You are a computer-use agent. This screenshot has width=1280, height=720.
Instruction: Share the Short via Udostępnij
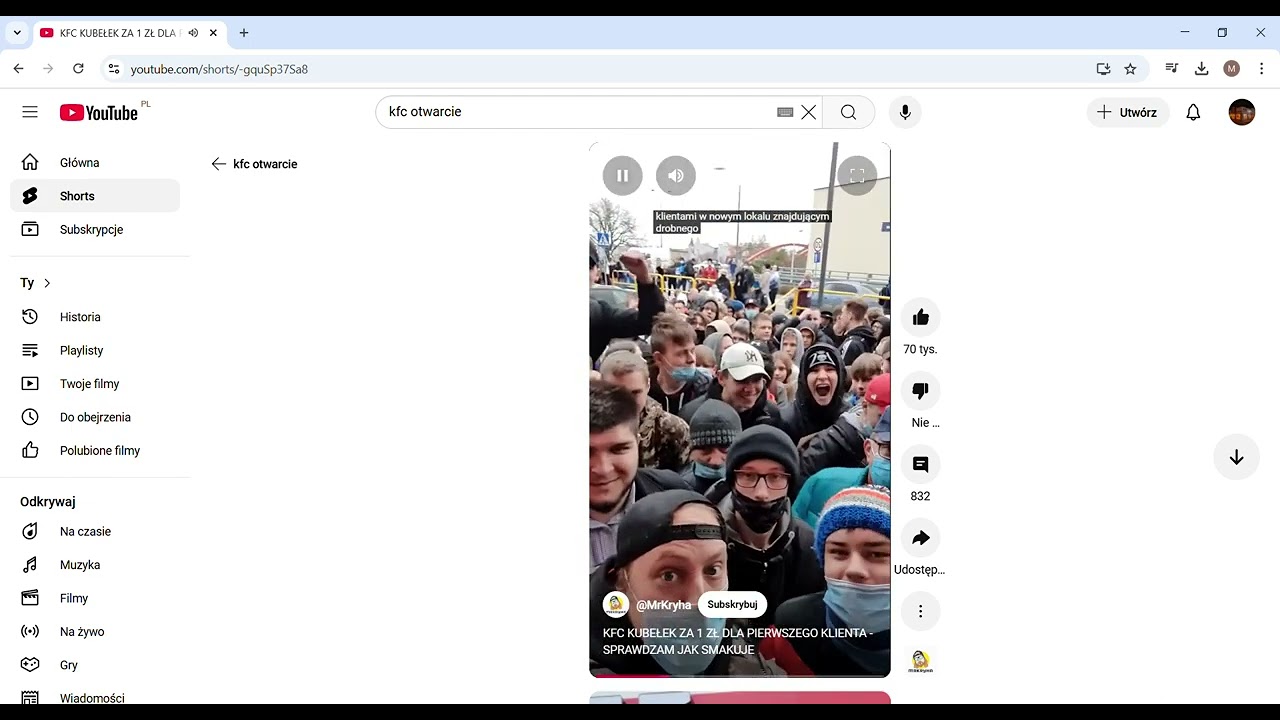tap(920, 538)
